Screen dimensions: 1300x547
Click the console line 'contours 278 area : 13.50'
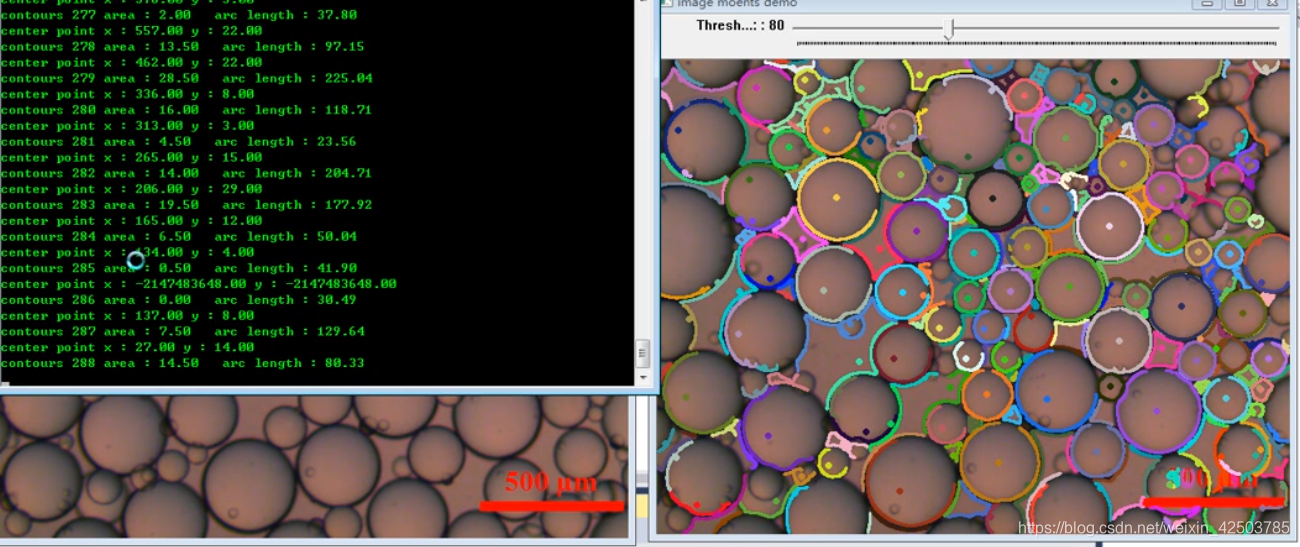tap(183, 47)
